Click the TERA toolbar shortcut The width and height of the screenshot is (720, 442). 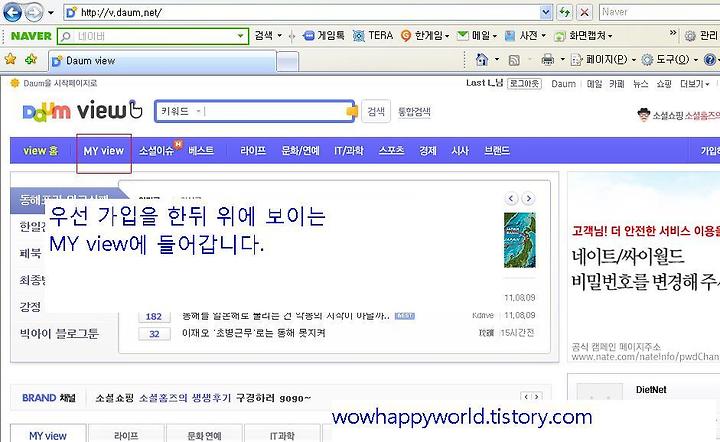(373, 35)
